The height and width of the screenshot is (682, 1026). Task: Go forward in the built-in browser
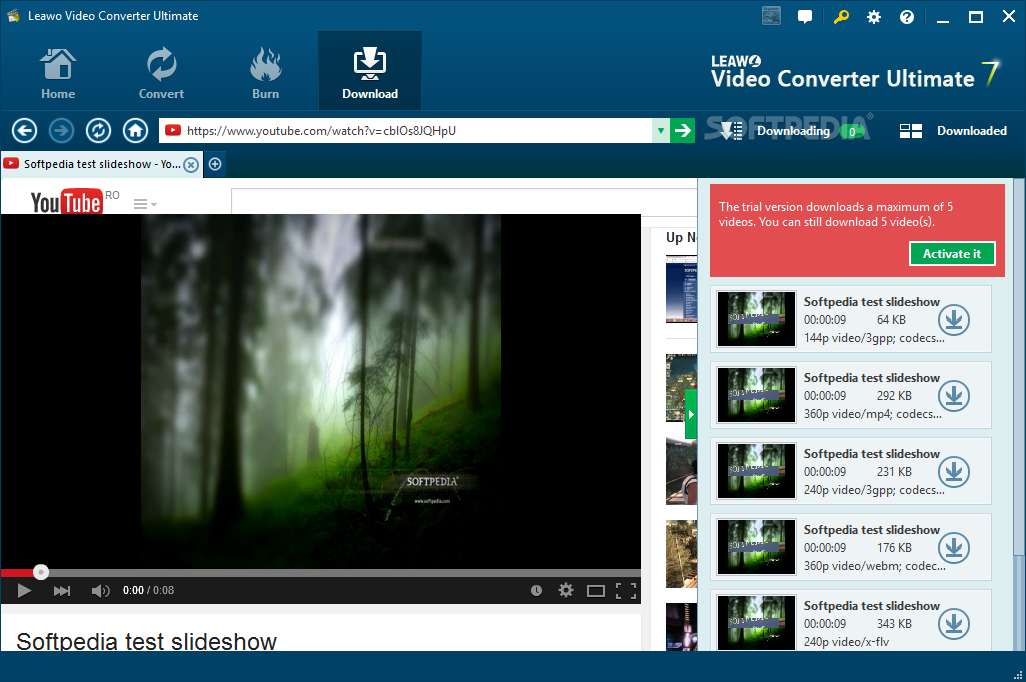[62, 130]
